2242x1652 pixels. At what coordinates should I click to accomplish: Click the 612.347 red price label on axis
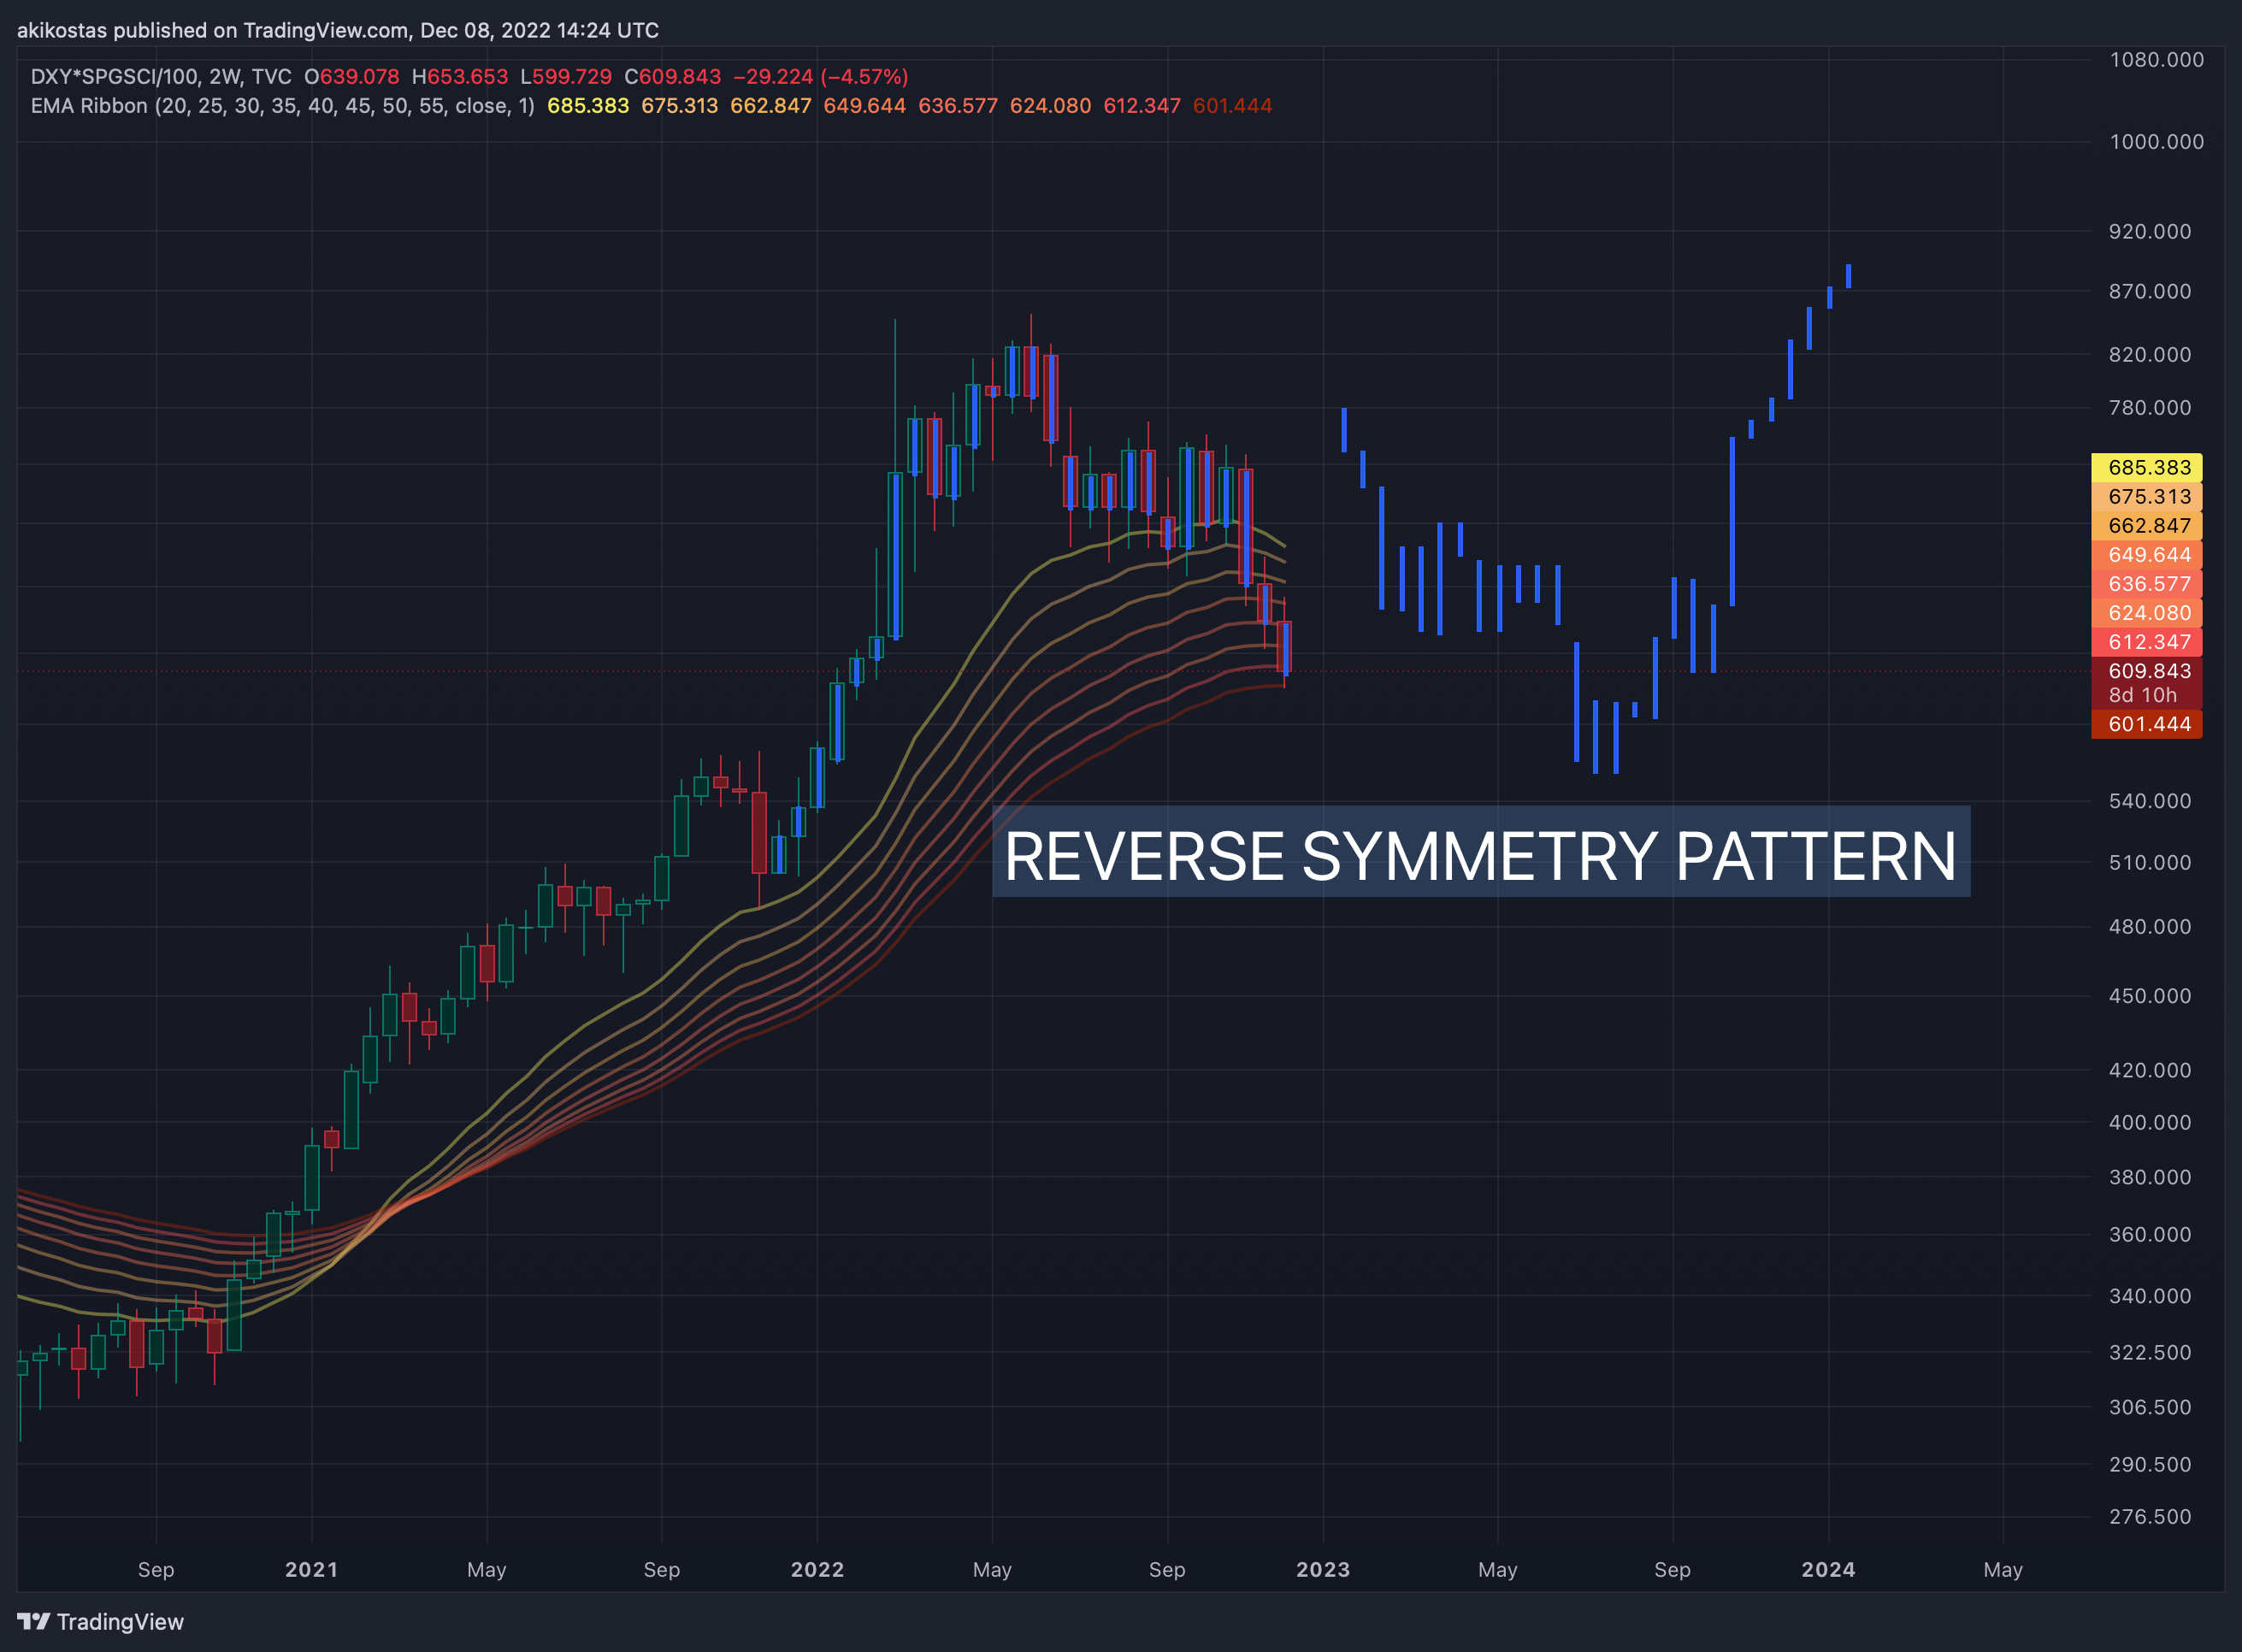point(2146,641)
